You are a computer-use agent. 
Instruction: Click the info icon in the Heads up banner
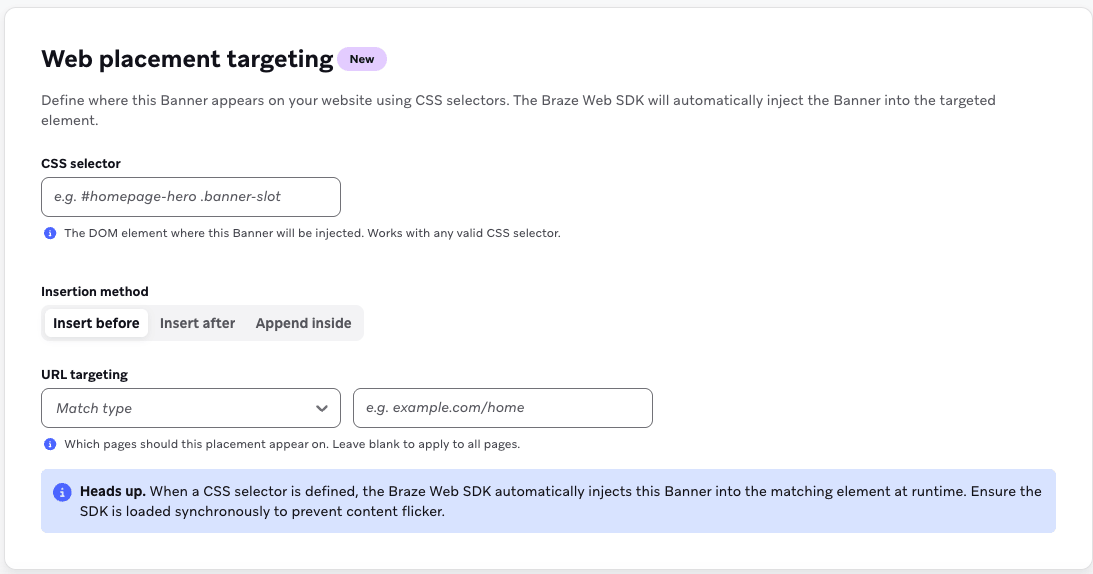62,492
